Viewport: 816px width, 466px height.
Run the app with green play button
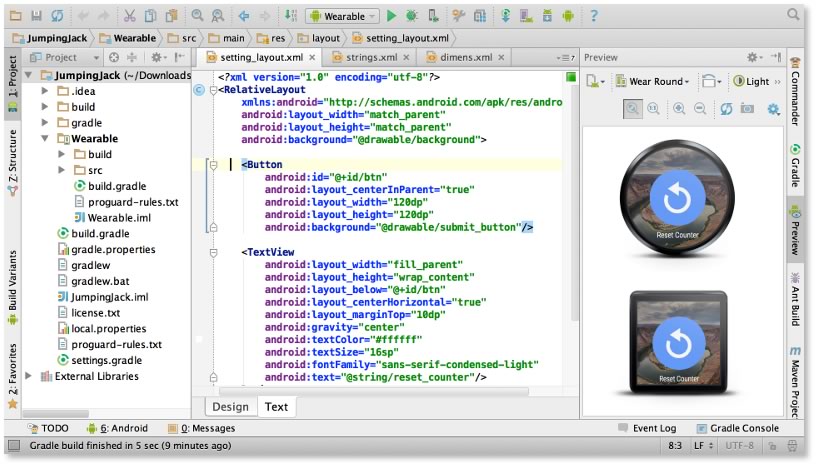391,16
